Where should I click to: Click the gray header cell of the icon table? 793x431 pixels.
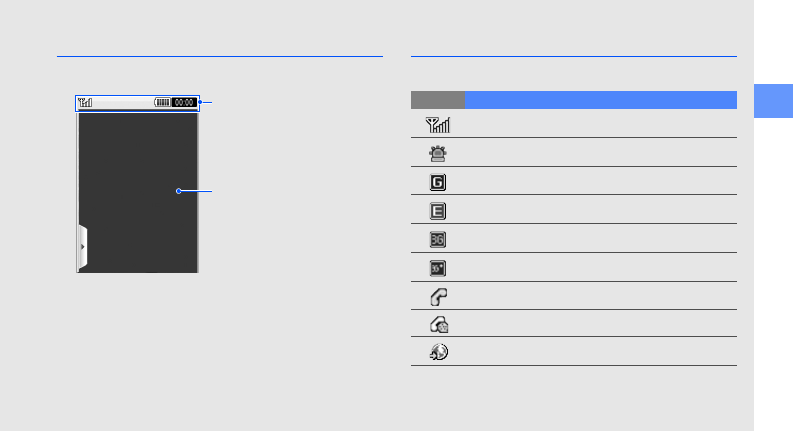pyautogui.click(x=438, y=99)
